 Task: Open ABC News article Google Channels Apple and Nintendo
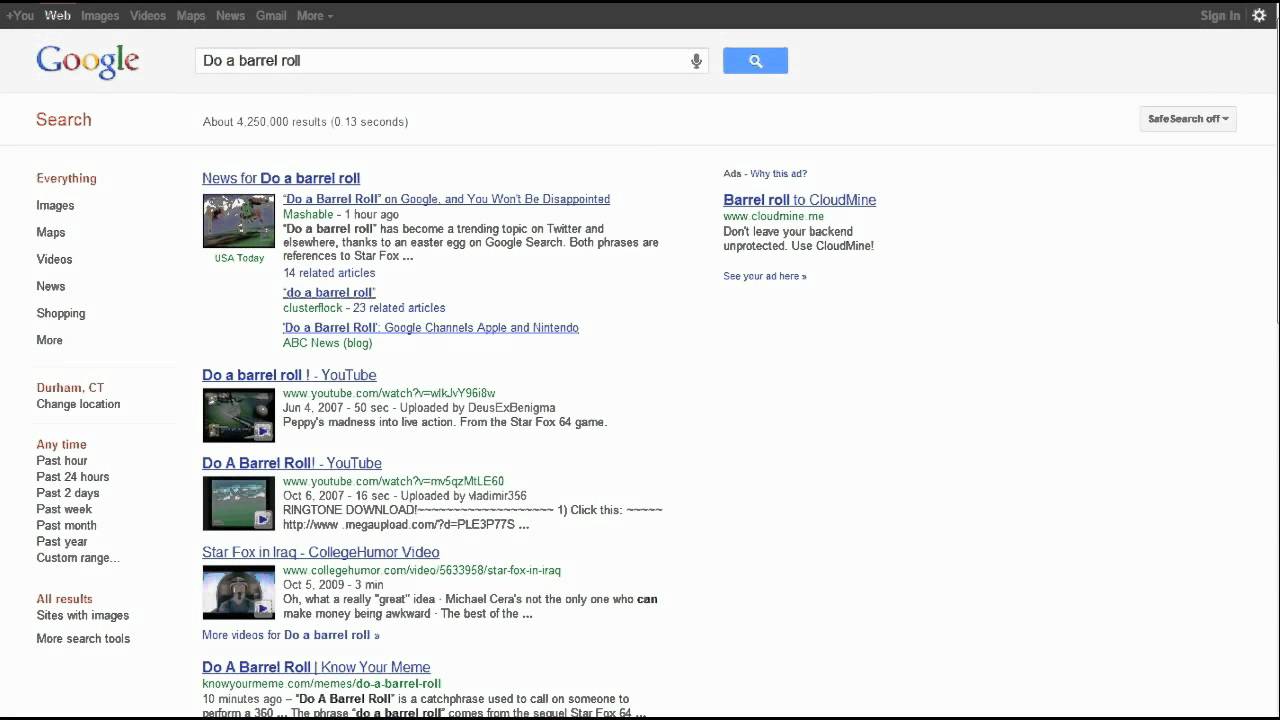(431, 327)
